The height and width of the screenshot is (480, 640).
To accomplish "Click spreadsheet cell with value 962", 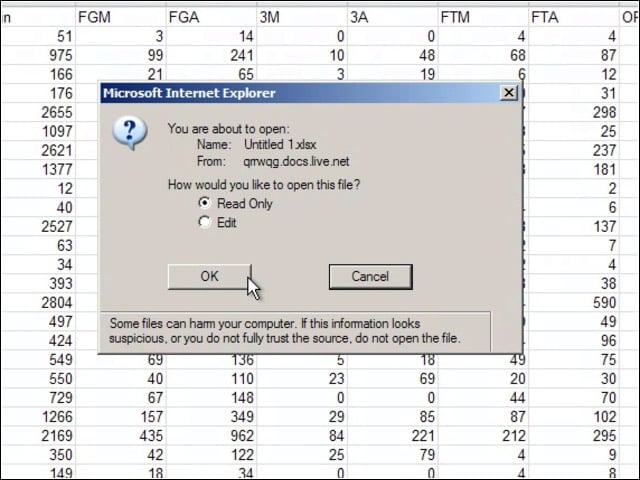I will pyautogui.click(x=211, y=436).
